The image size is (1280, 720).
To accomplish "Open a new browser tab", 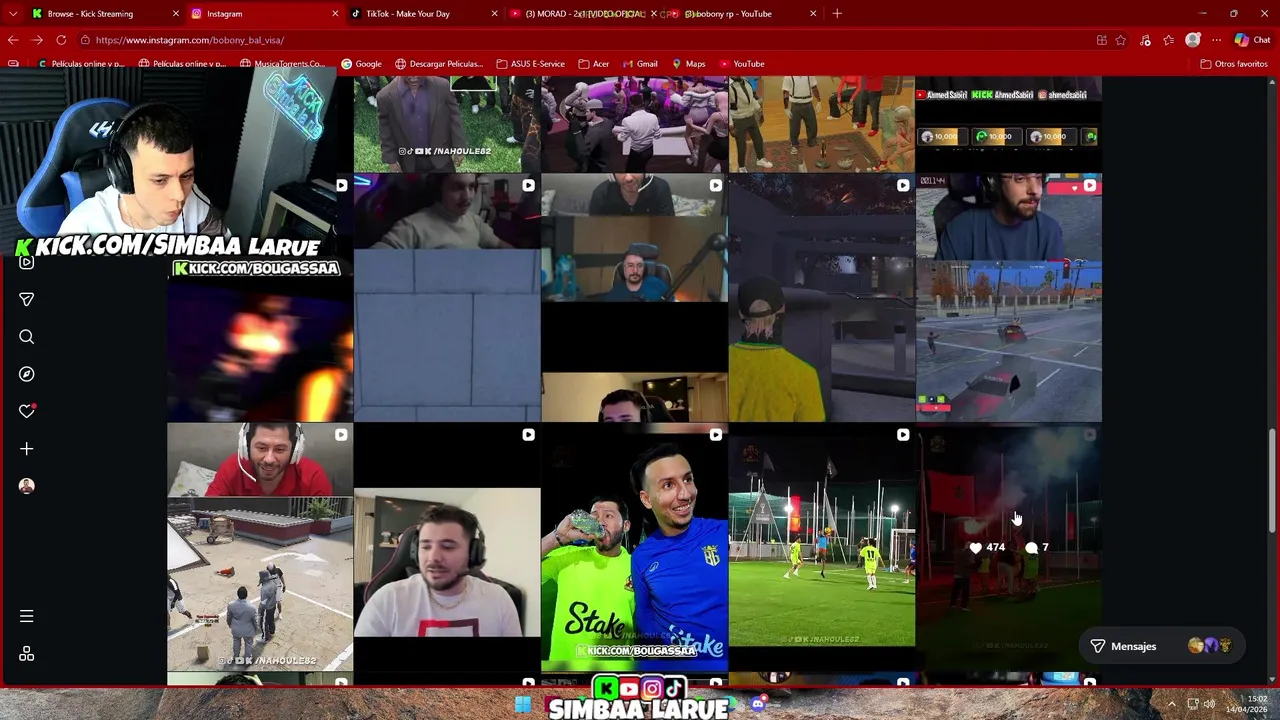I will coord(837,14).
